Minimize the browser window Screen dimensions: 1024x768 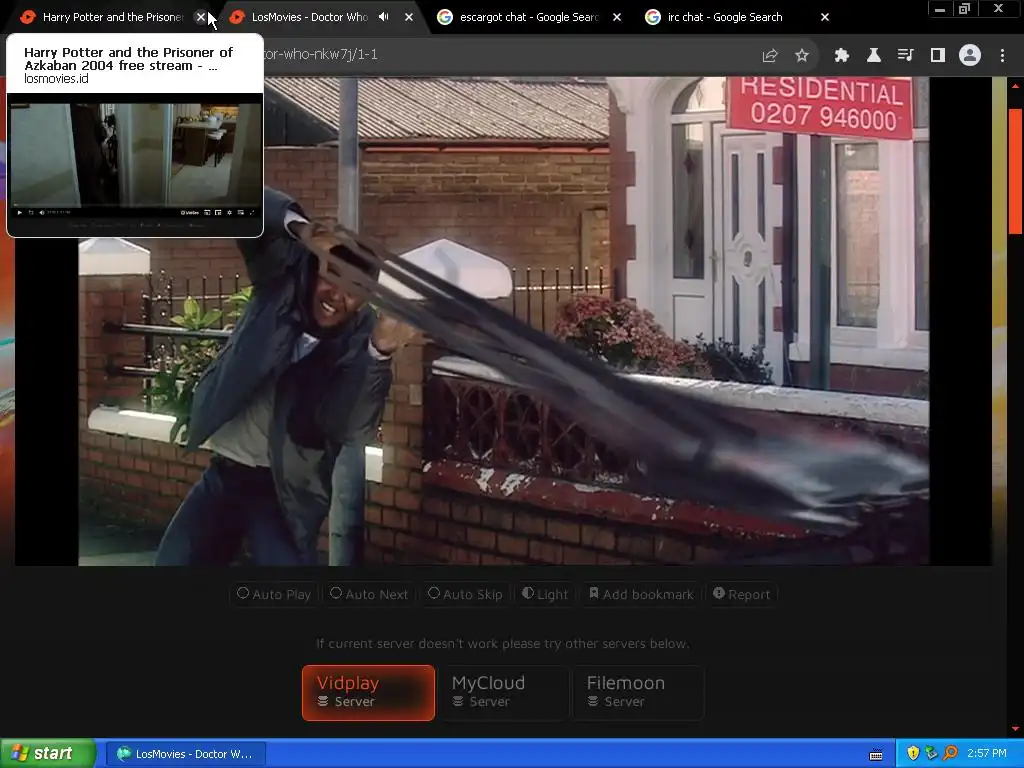(940, 9)
